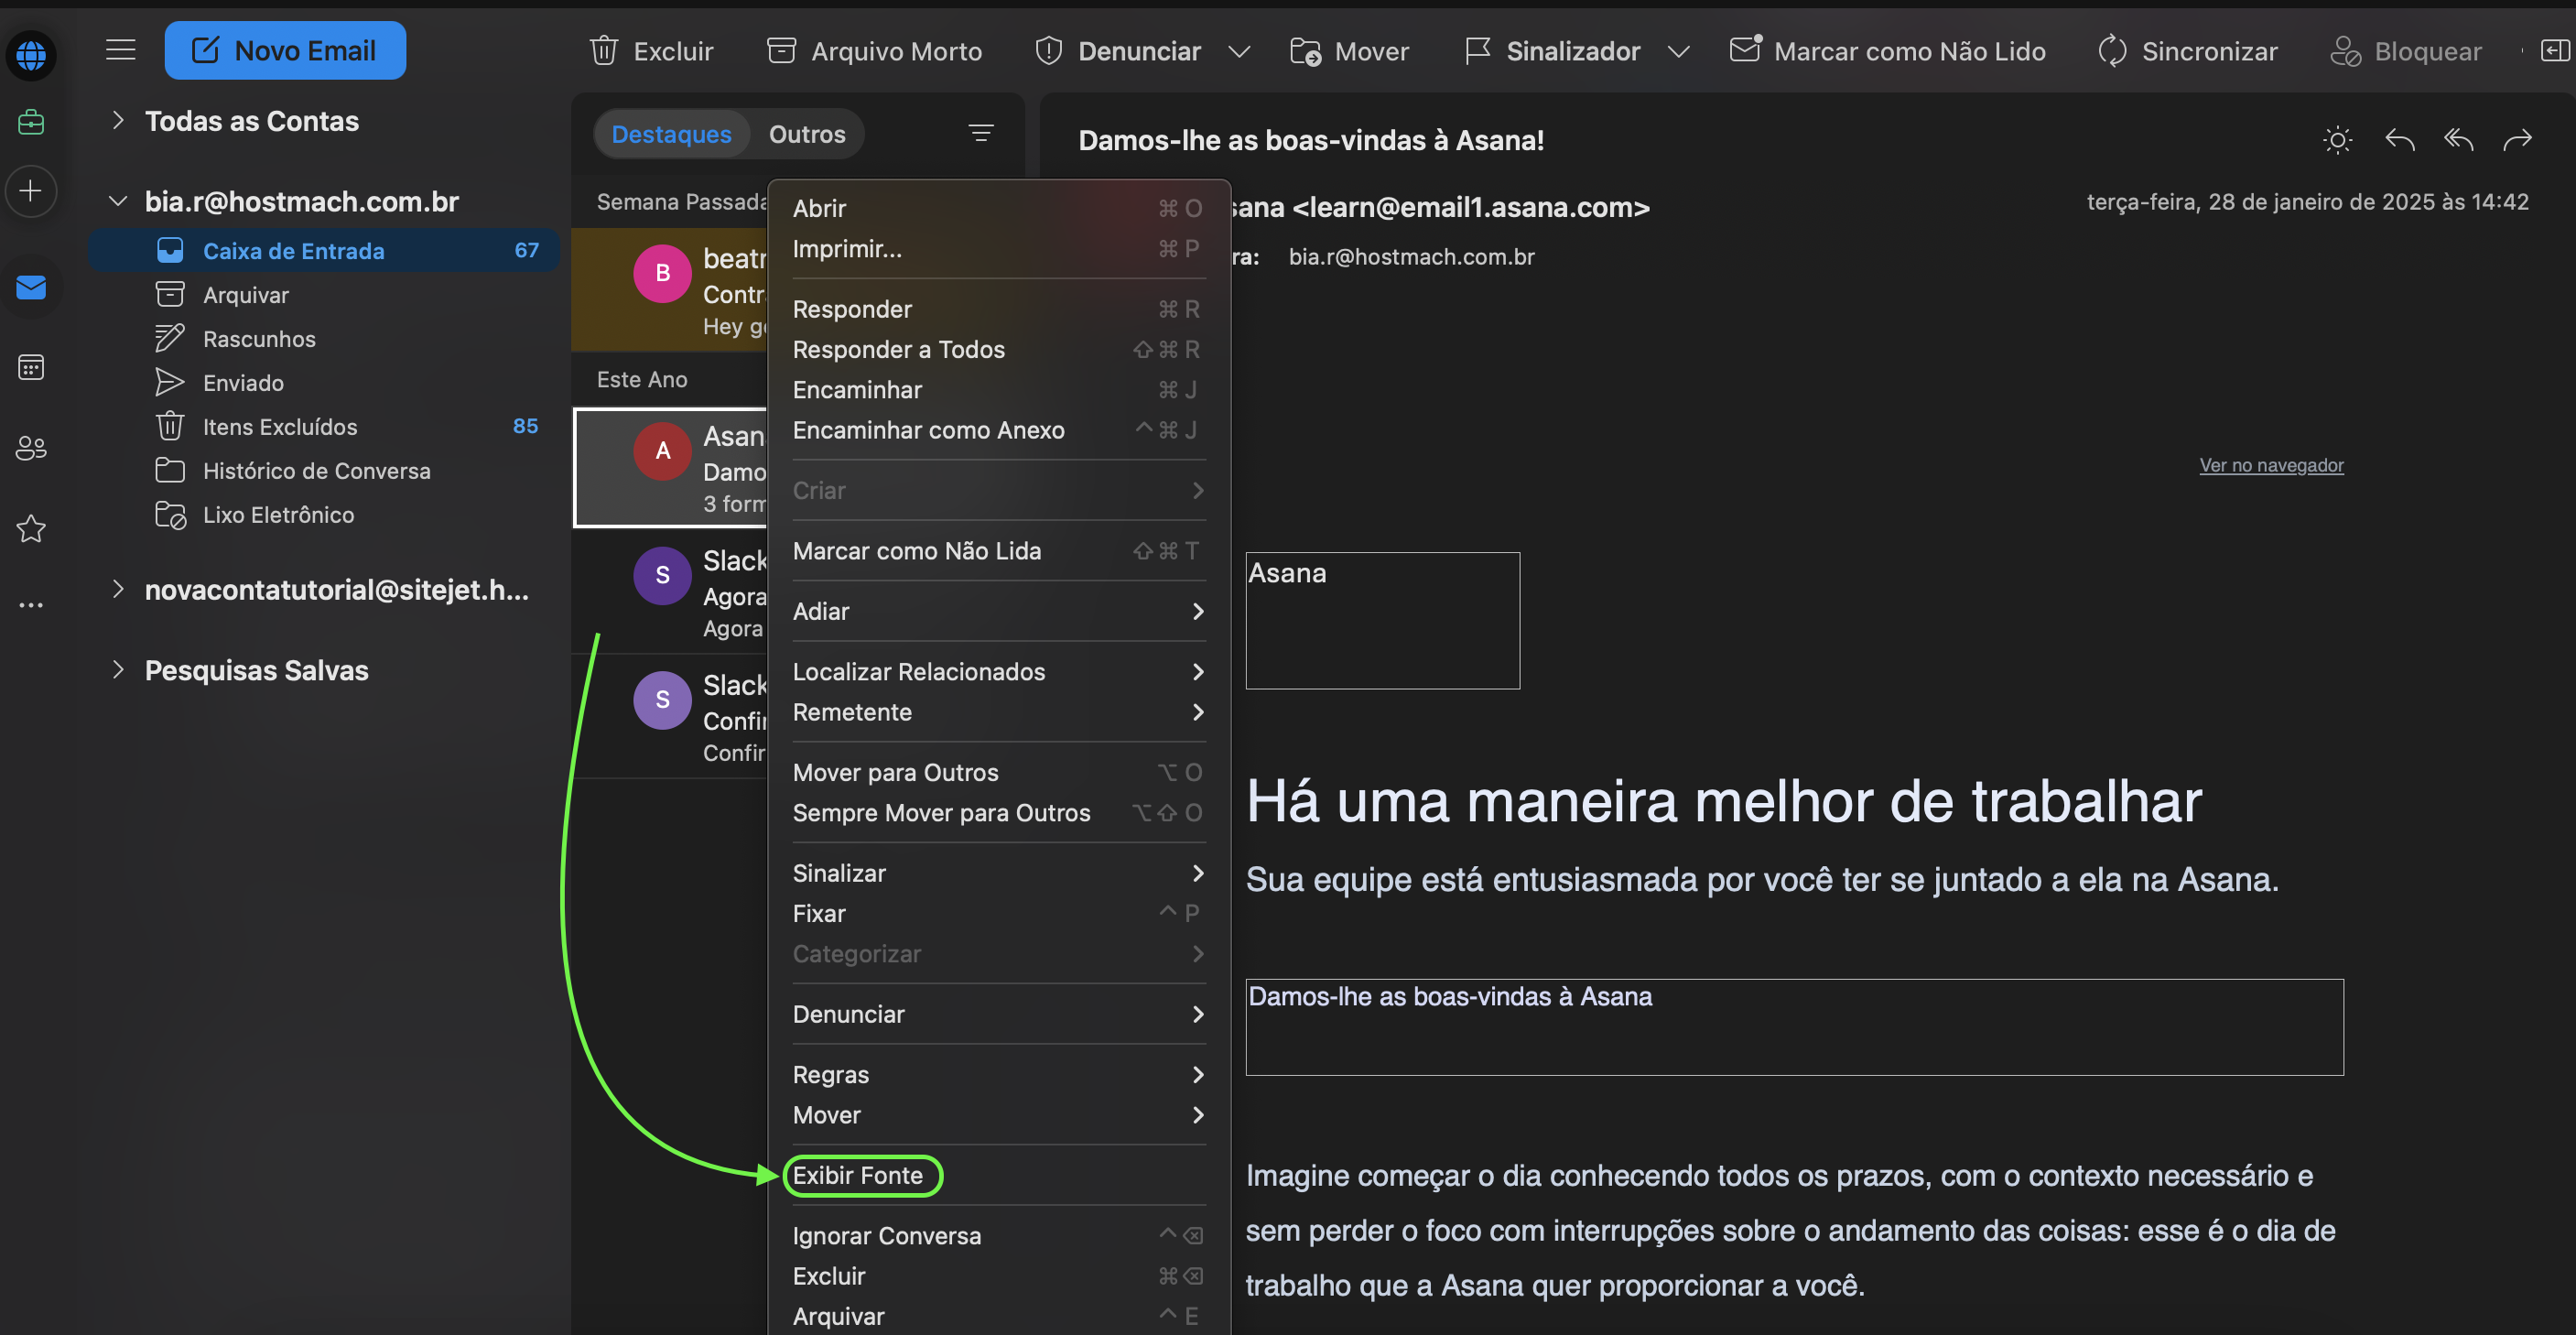Expand Todas as Contas
2576x1335 pixels.
click(x=118, y=121)
